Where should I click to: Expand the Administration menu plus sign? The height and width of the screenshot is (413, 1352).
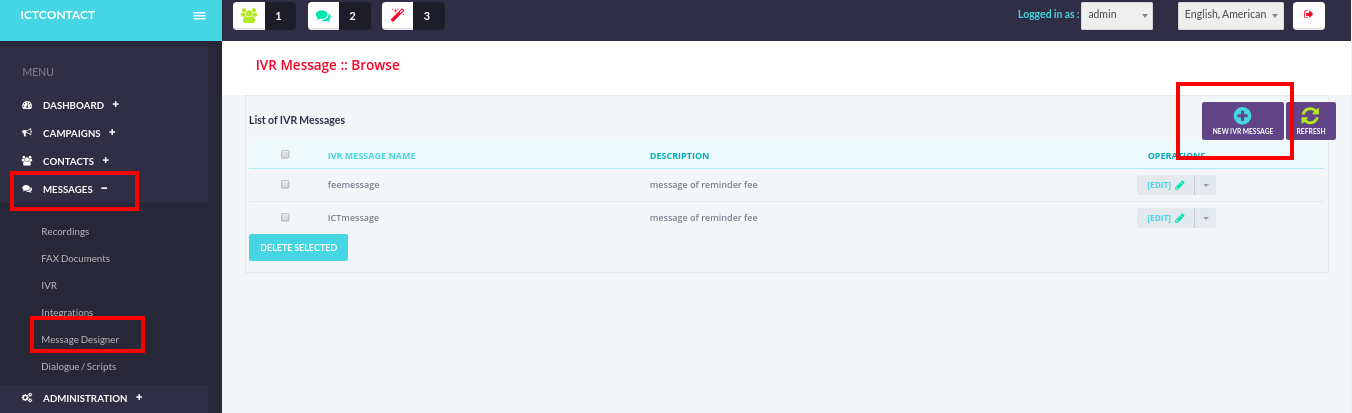(x=139, y=397)
